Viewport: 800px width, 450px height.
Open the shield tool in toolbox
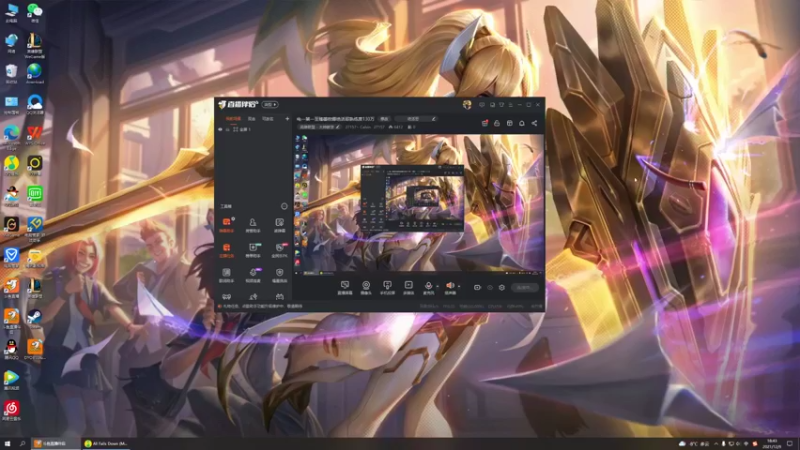pyautogui.click(x=280, y=274)
